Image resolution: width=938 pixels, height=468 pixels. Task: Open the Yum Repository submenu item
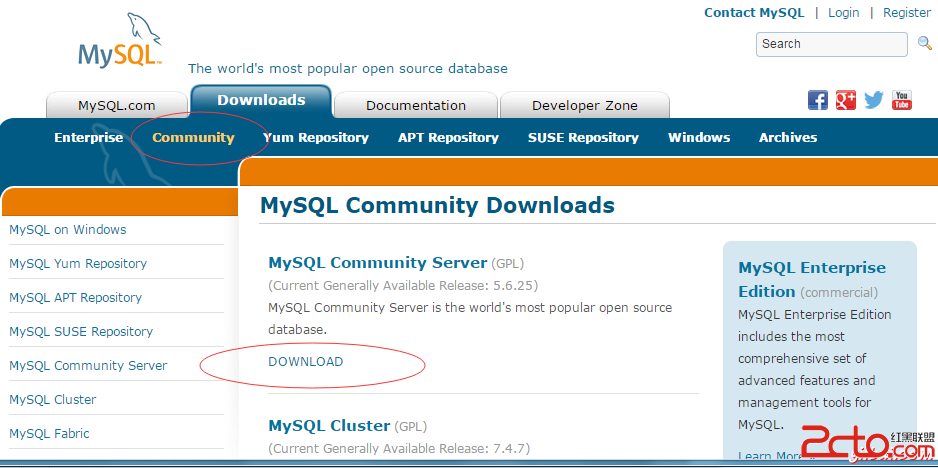click(316, 138)
